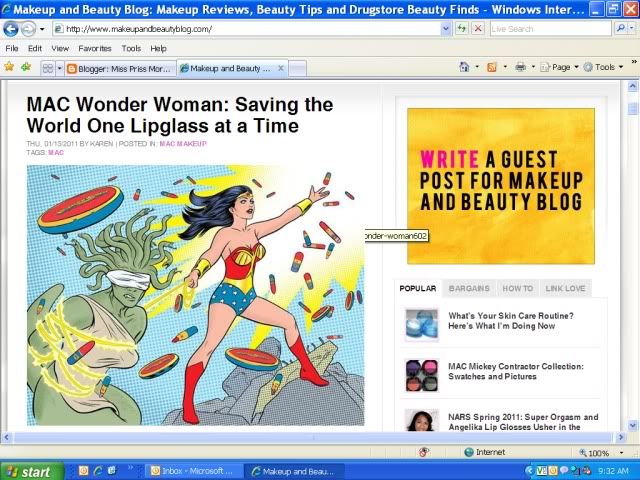Click the Internet security zone indicator
The height and width of the screenshot is (480, 640).
tap(484, 452)
